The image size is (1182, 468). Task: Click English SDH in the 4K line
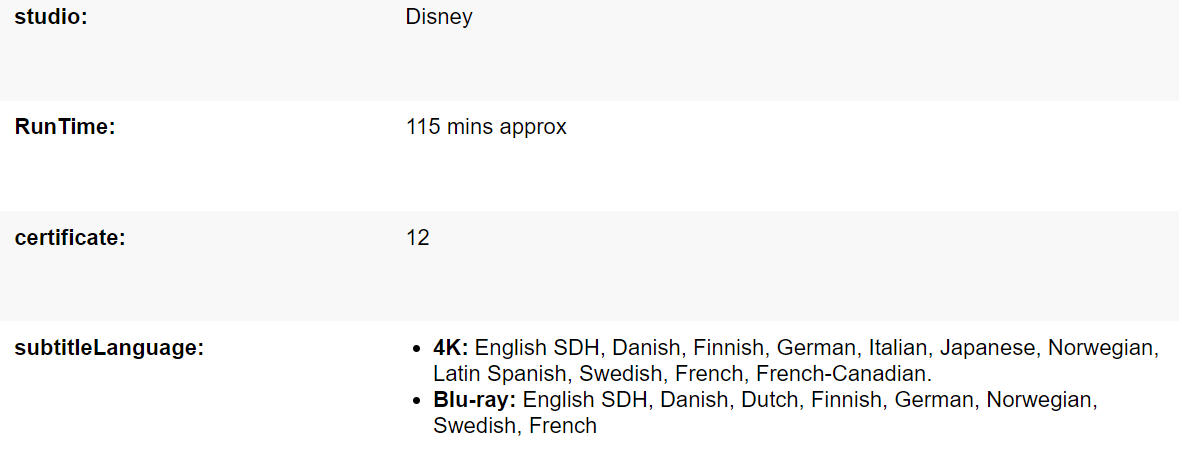pyautogui.click(x=536, y=349)
